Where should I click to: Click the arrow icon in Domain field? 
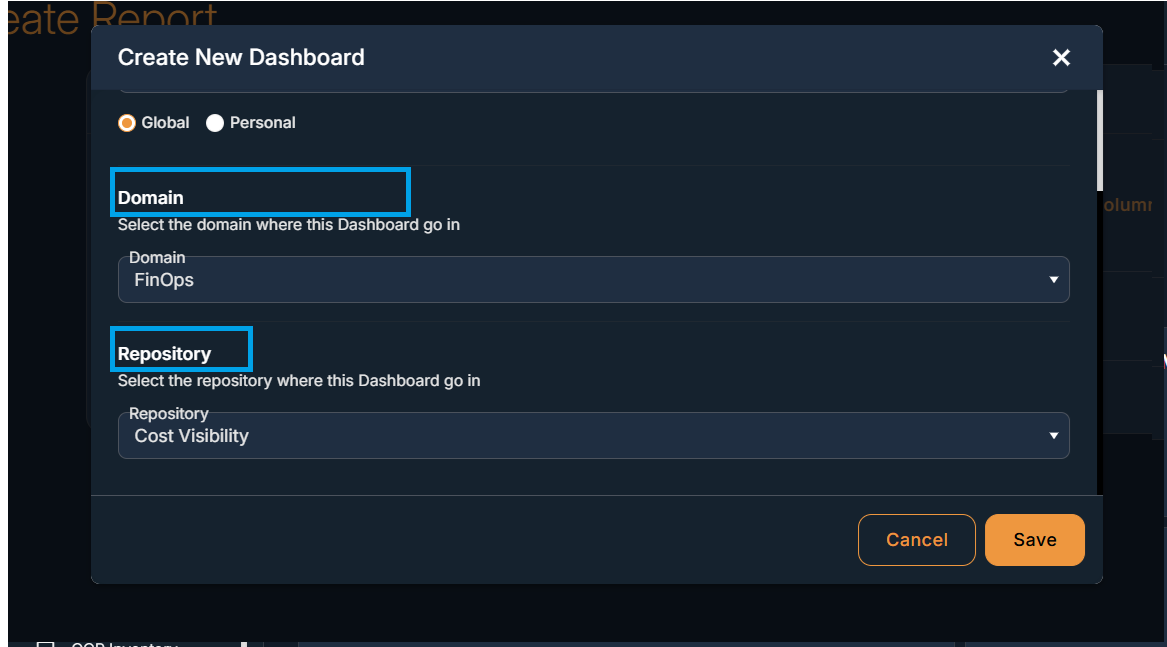pos(1053,280)
